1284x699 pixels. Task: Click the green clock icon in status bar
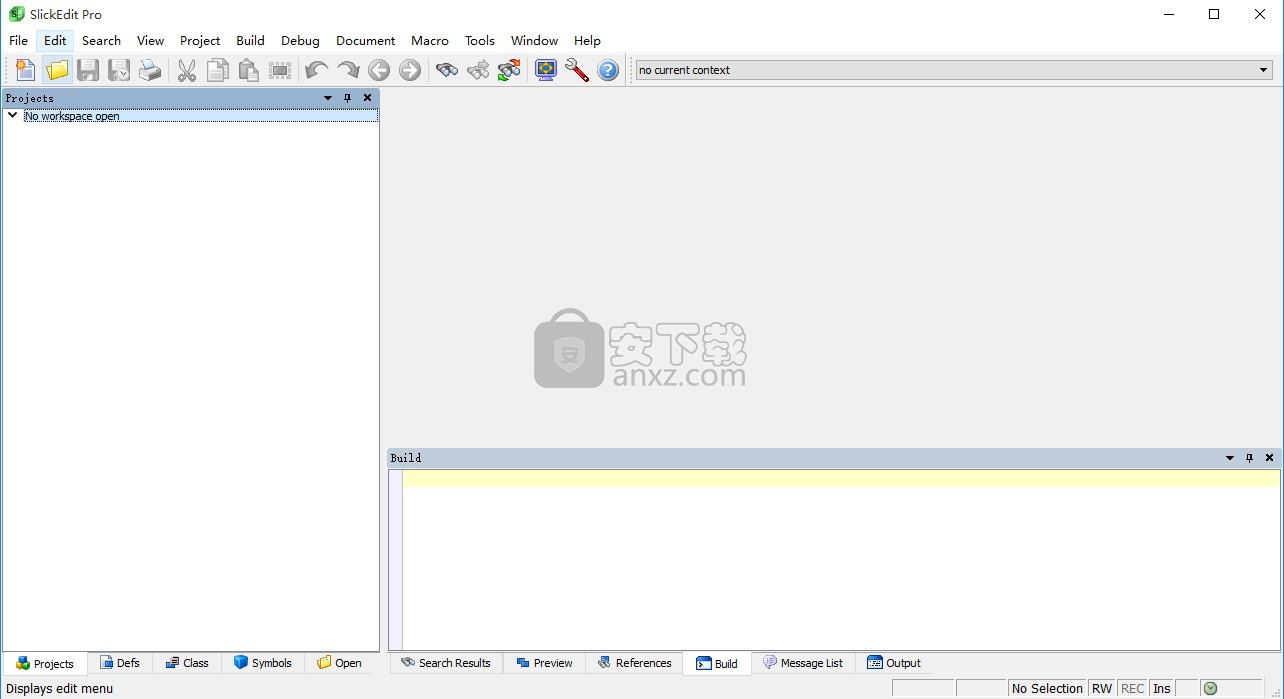pos(1210,688)
